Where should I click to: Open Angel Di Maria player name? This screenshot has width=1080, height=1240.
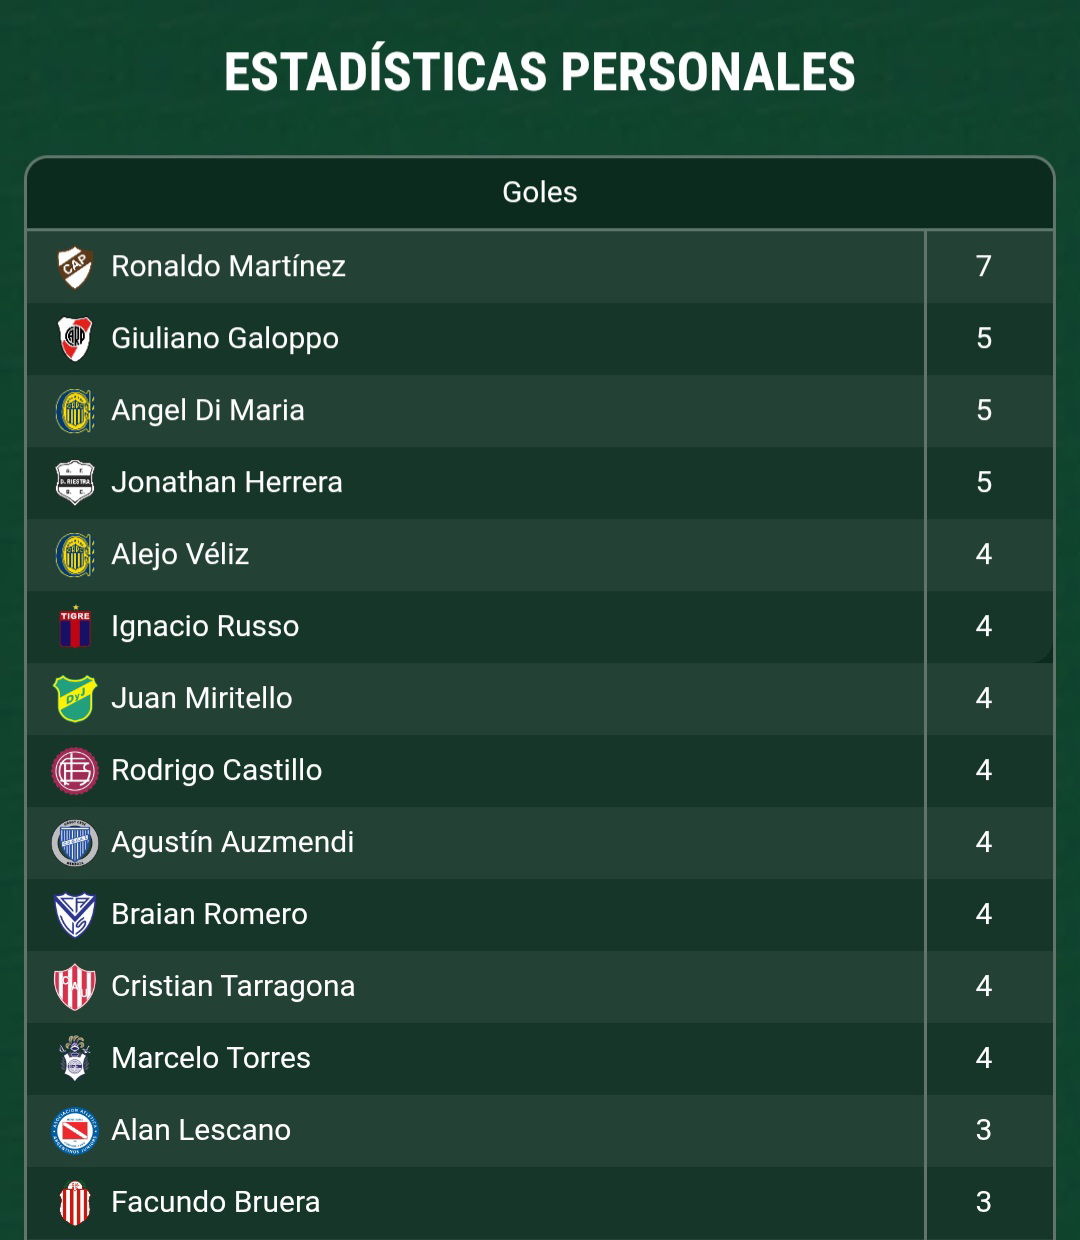[208, 411]
